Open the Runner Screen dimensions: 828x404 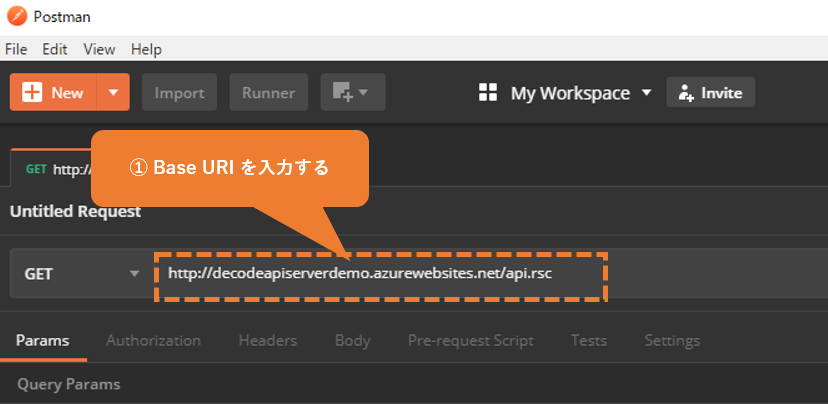(269, 92)
